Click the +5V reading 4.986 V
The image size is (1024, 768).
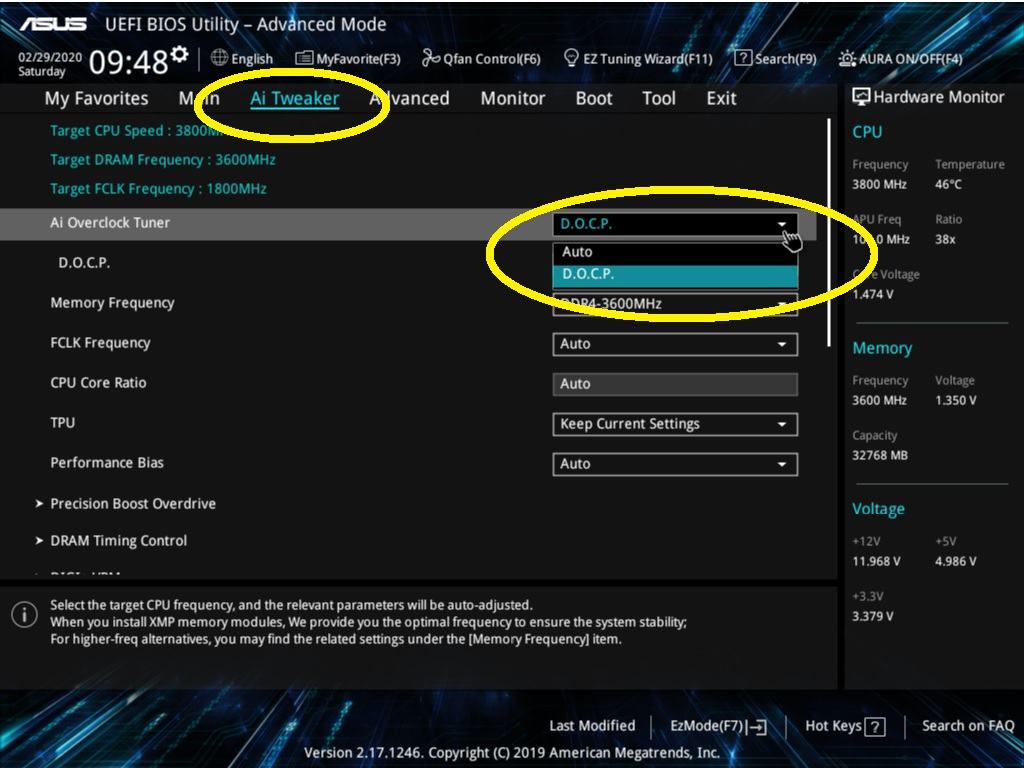pyautogui.click(x=955, y=561)
